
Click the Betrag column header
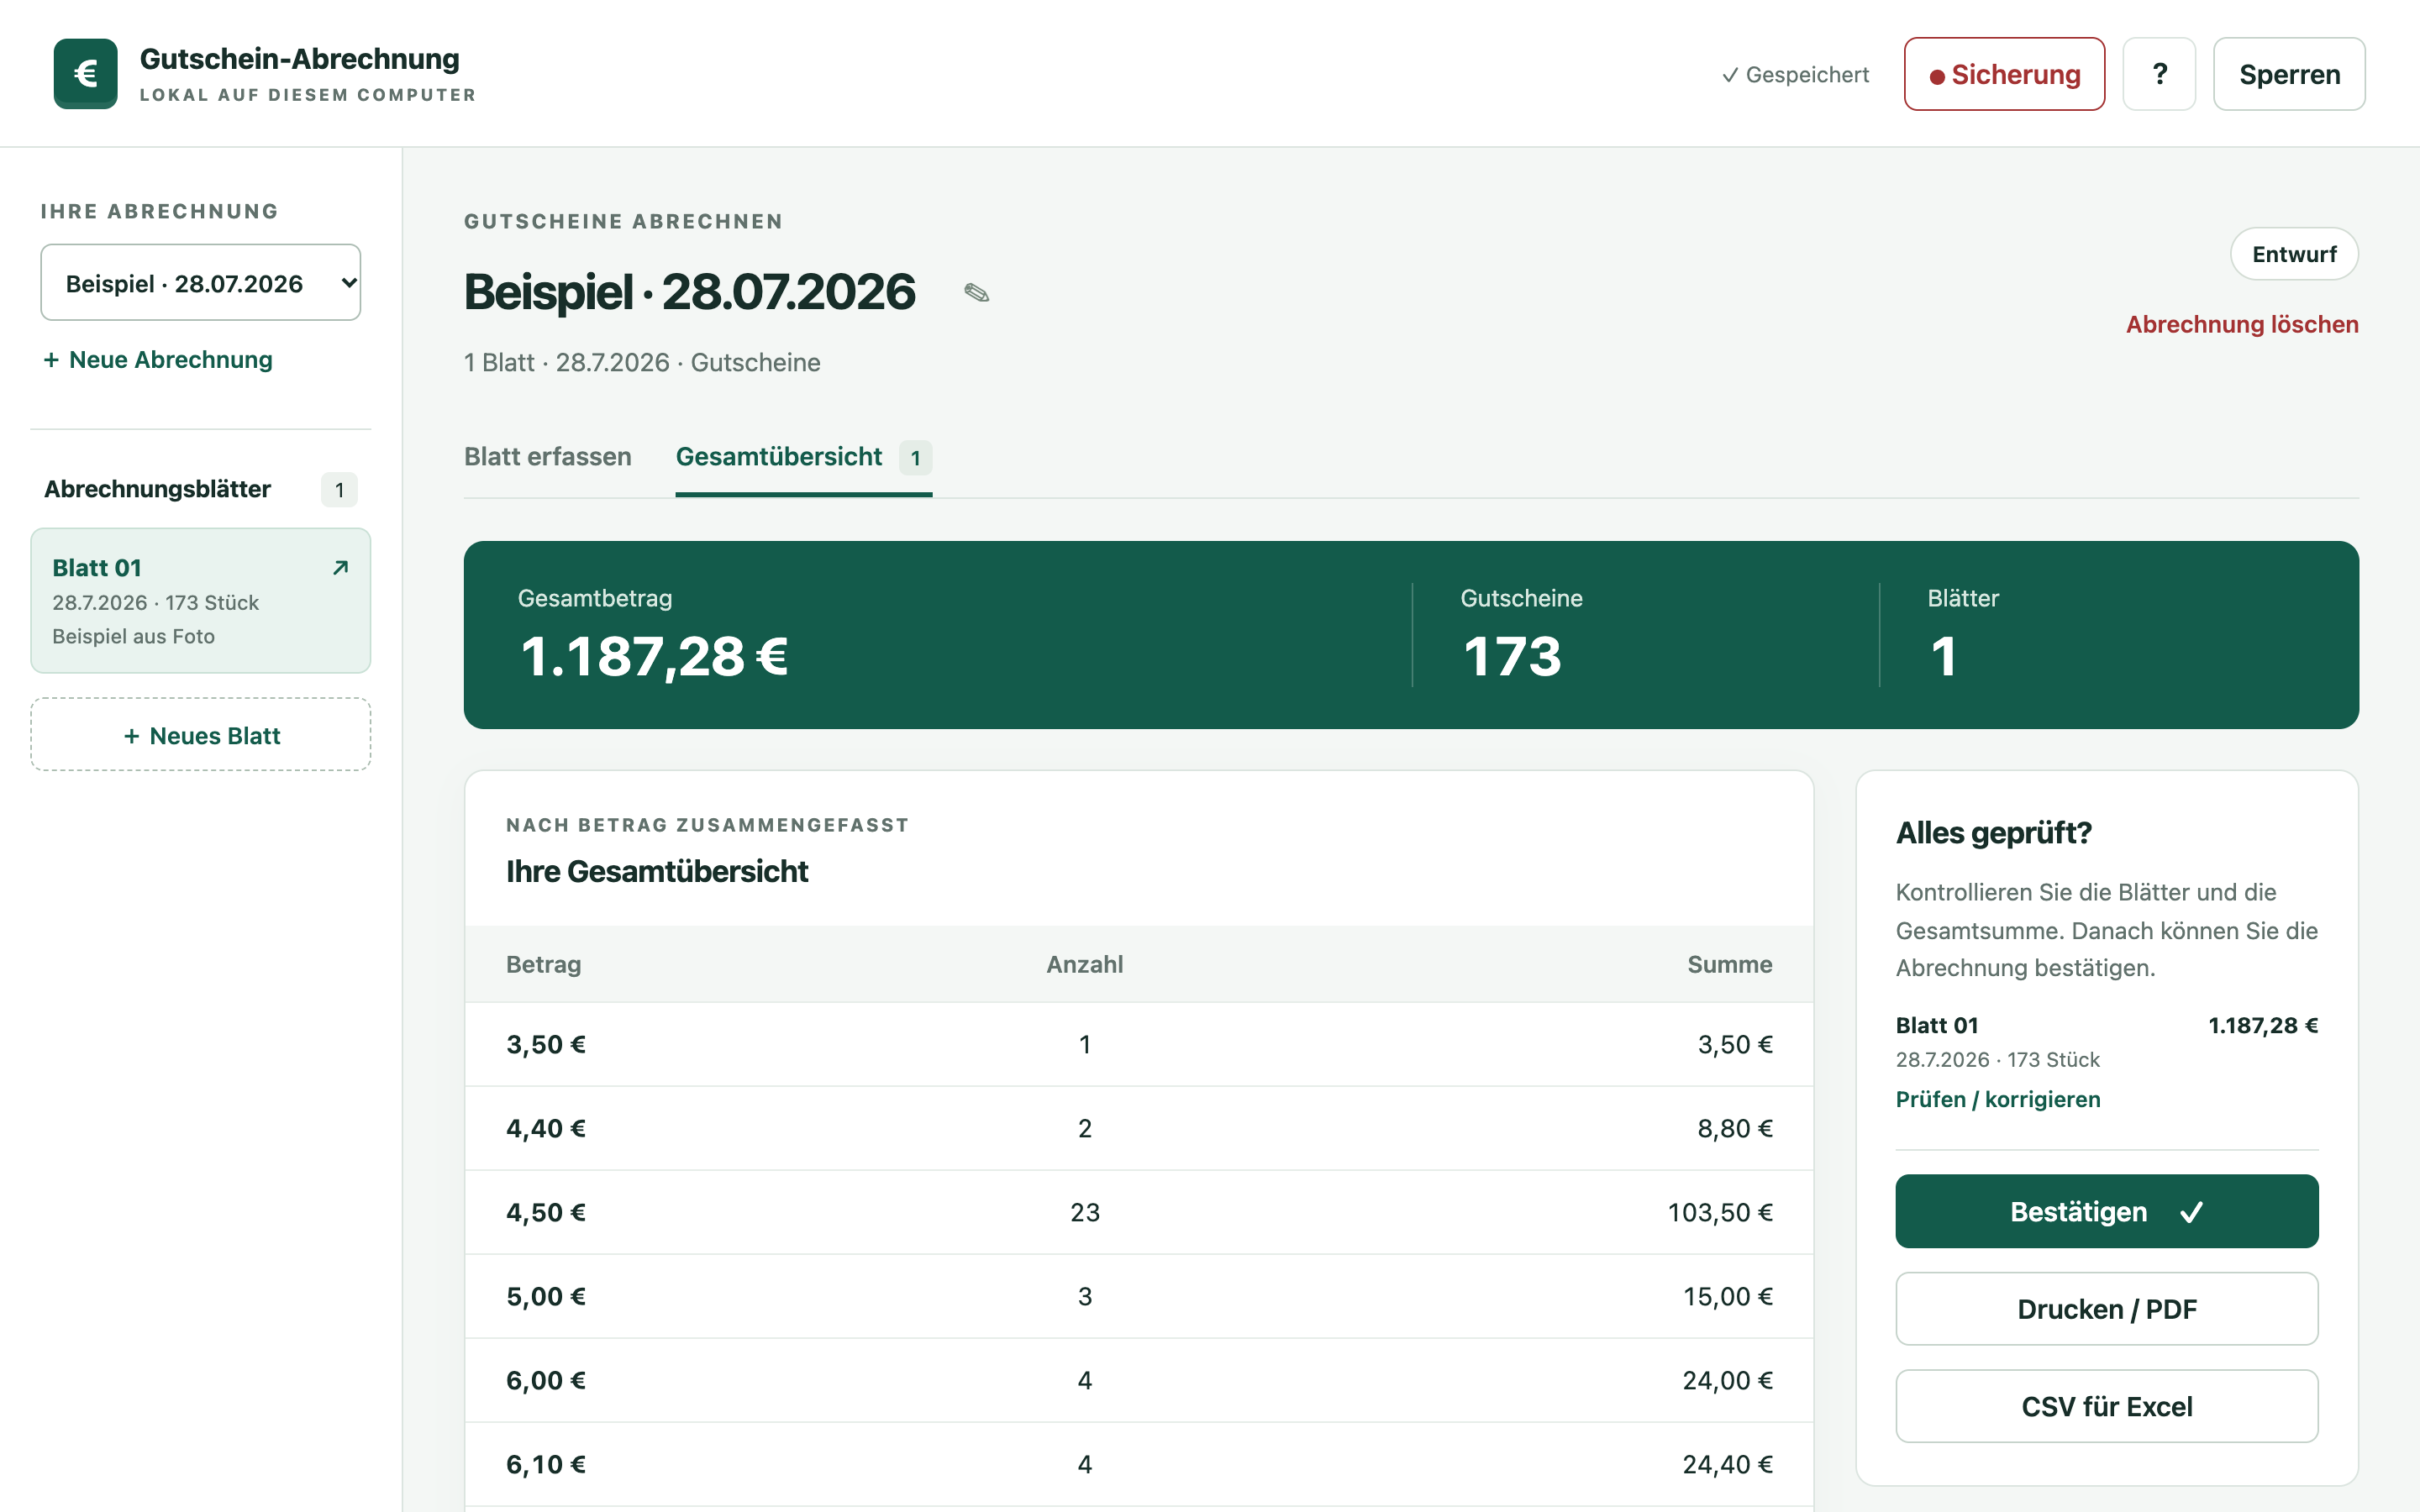point(544,964)
